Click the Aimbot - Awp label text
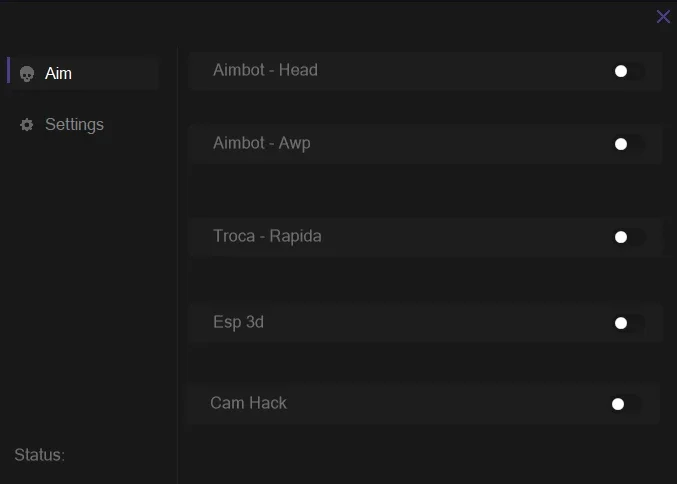The width and height of the screenshot is (677, 484). 262,143
